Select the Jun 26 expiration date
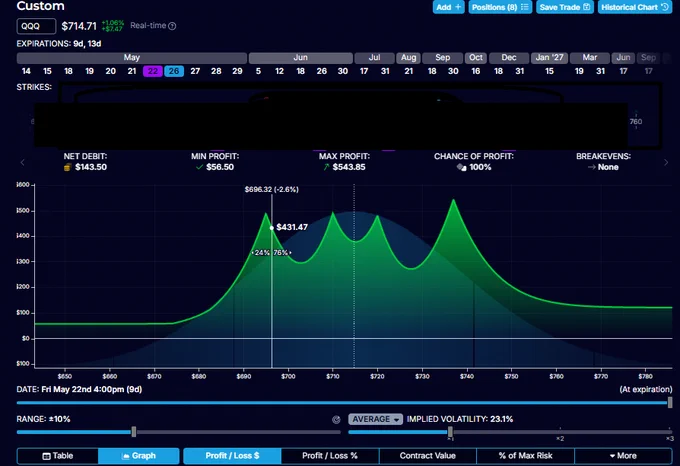 point(321,71)
